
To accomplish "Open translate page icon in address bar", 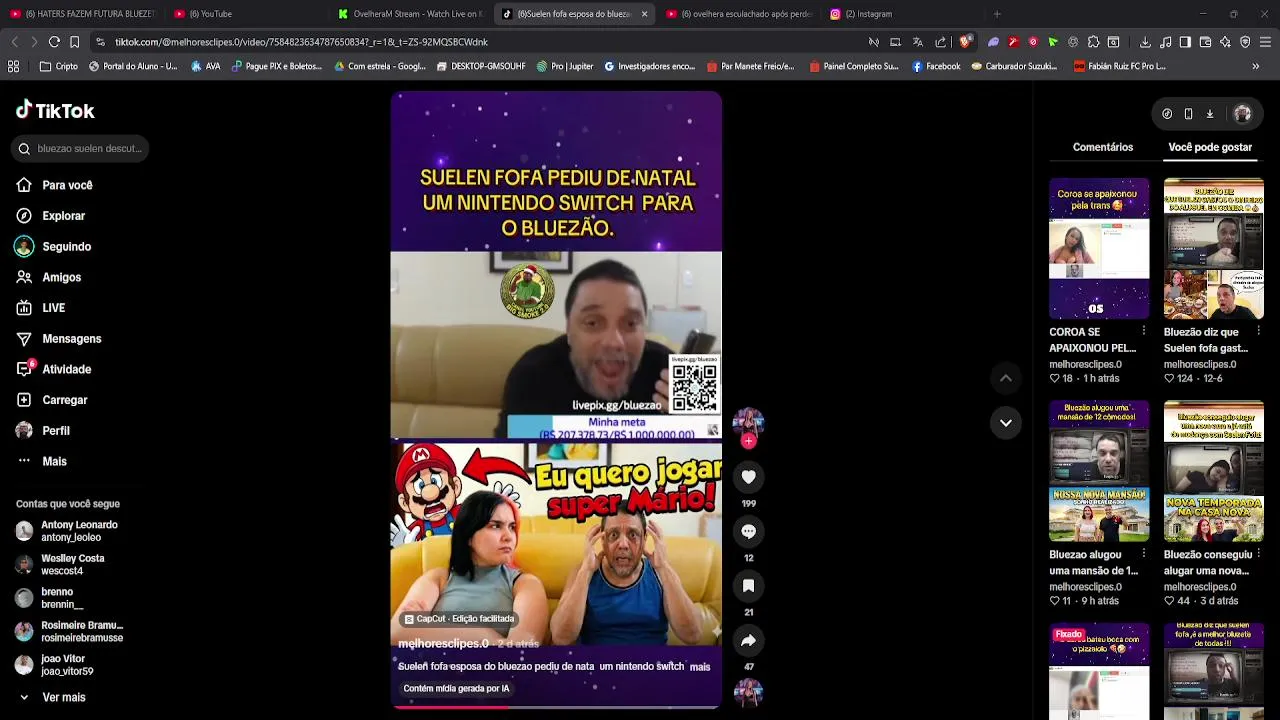I will [917, 42].
